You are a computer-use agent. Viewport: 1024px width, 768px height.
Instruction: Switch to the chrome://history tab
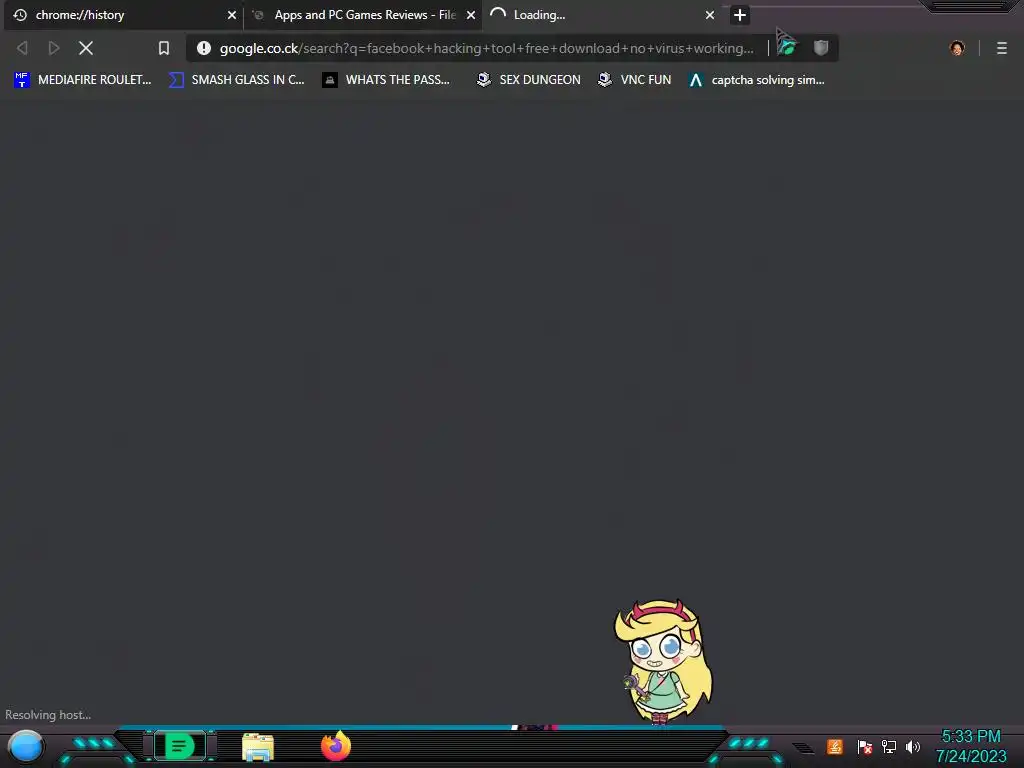tap(121, 15)
